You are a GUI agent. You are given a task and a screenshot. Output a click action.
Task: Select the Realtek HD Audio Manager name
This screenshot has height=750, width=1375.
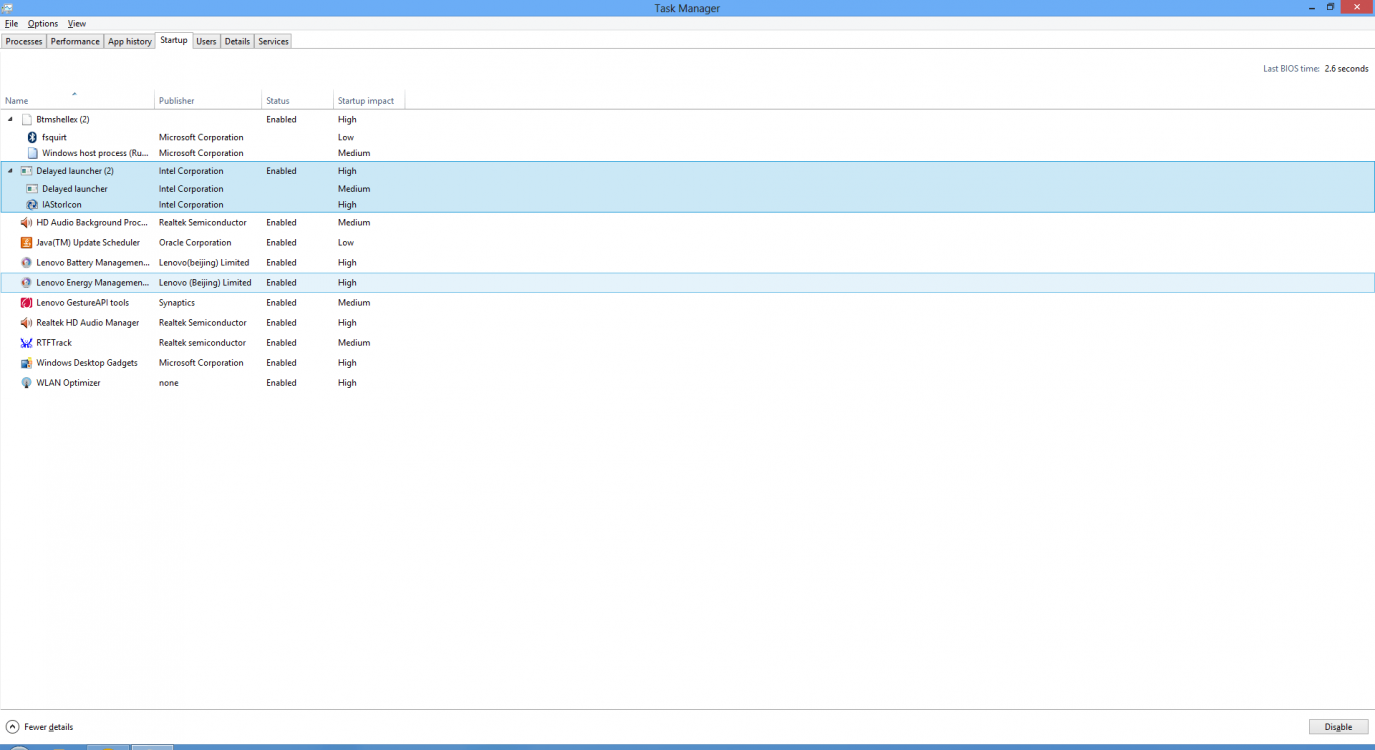pyautogui.click(x=88, y=323)
